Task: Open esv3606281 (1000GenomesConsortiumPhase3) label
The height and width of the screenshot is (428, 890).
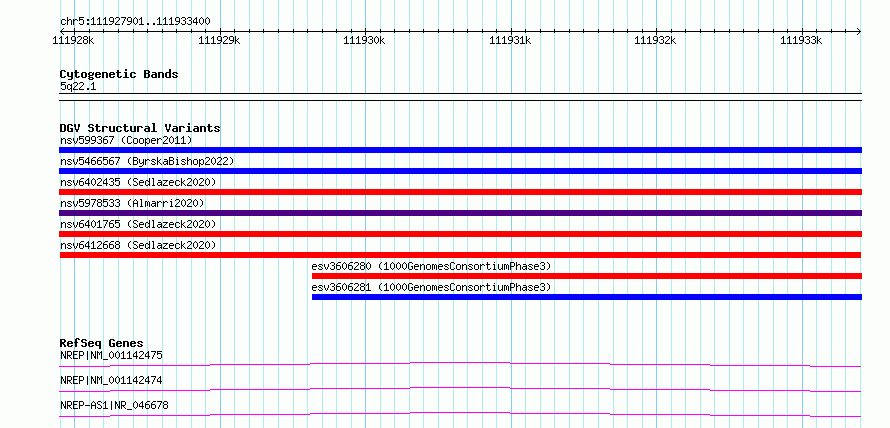Action: [x=431, y=287]
